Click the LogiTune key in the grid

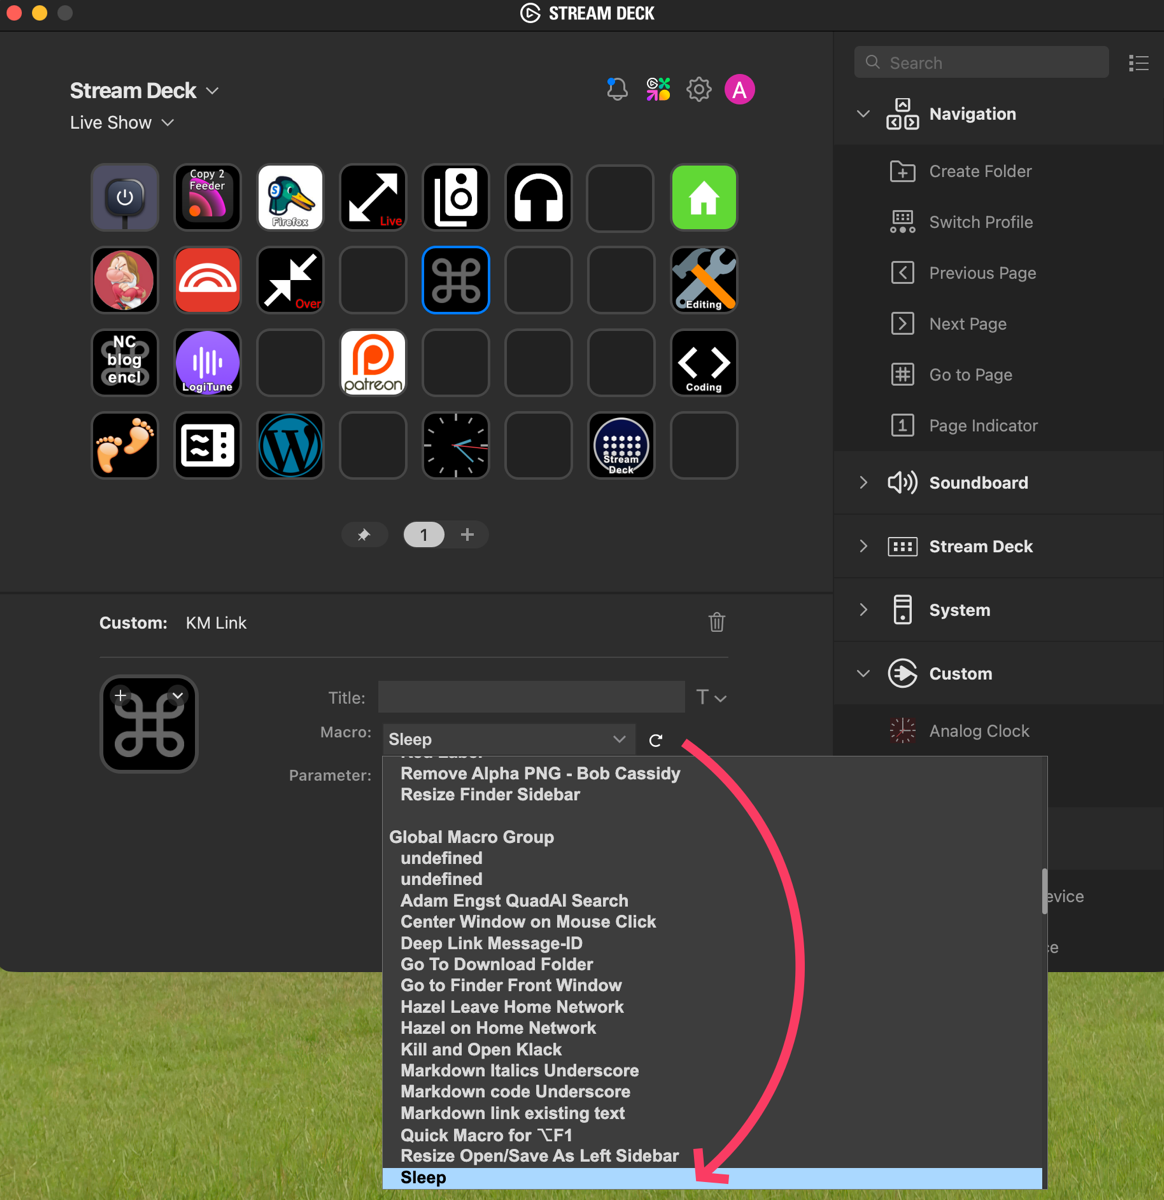click(x=207, y=362)
